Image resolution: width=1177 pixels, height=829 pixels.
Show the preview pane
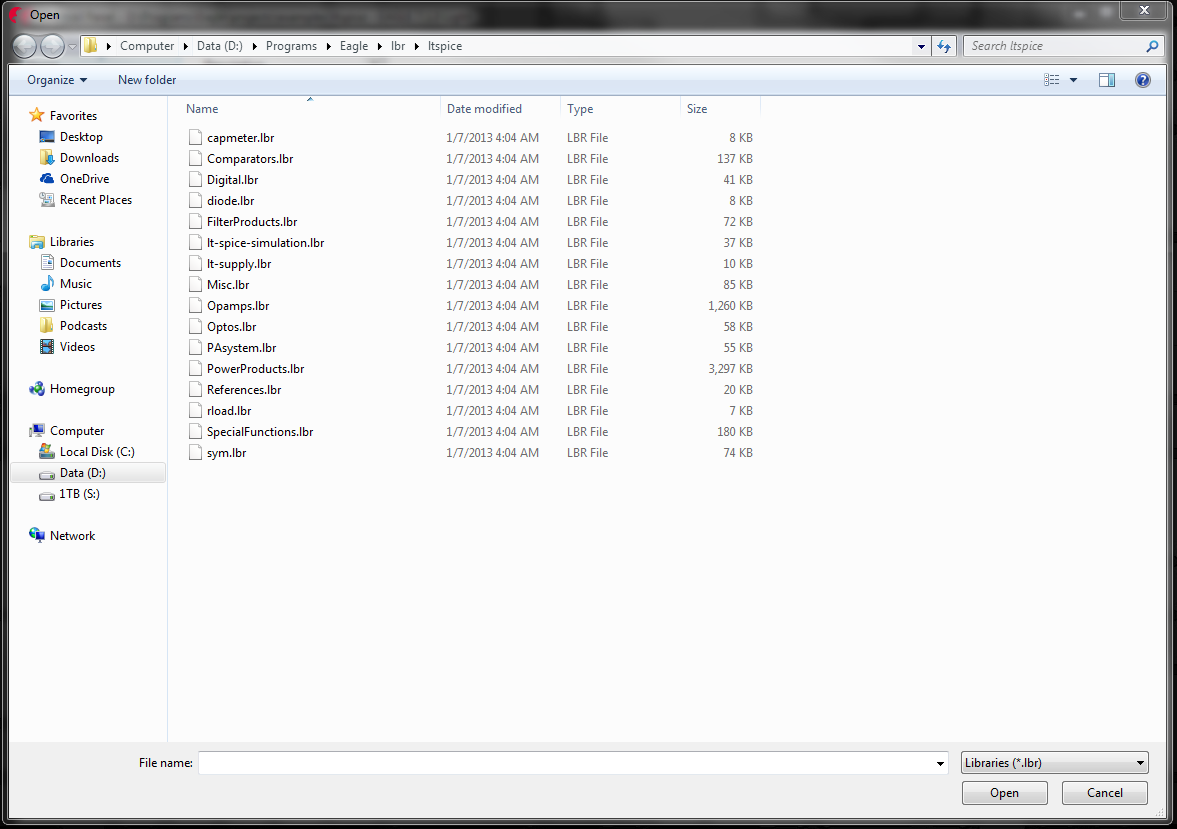tap(1106, 80)
